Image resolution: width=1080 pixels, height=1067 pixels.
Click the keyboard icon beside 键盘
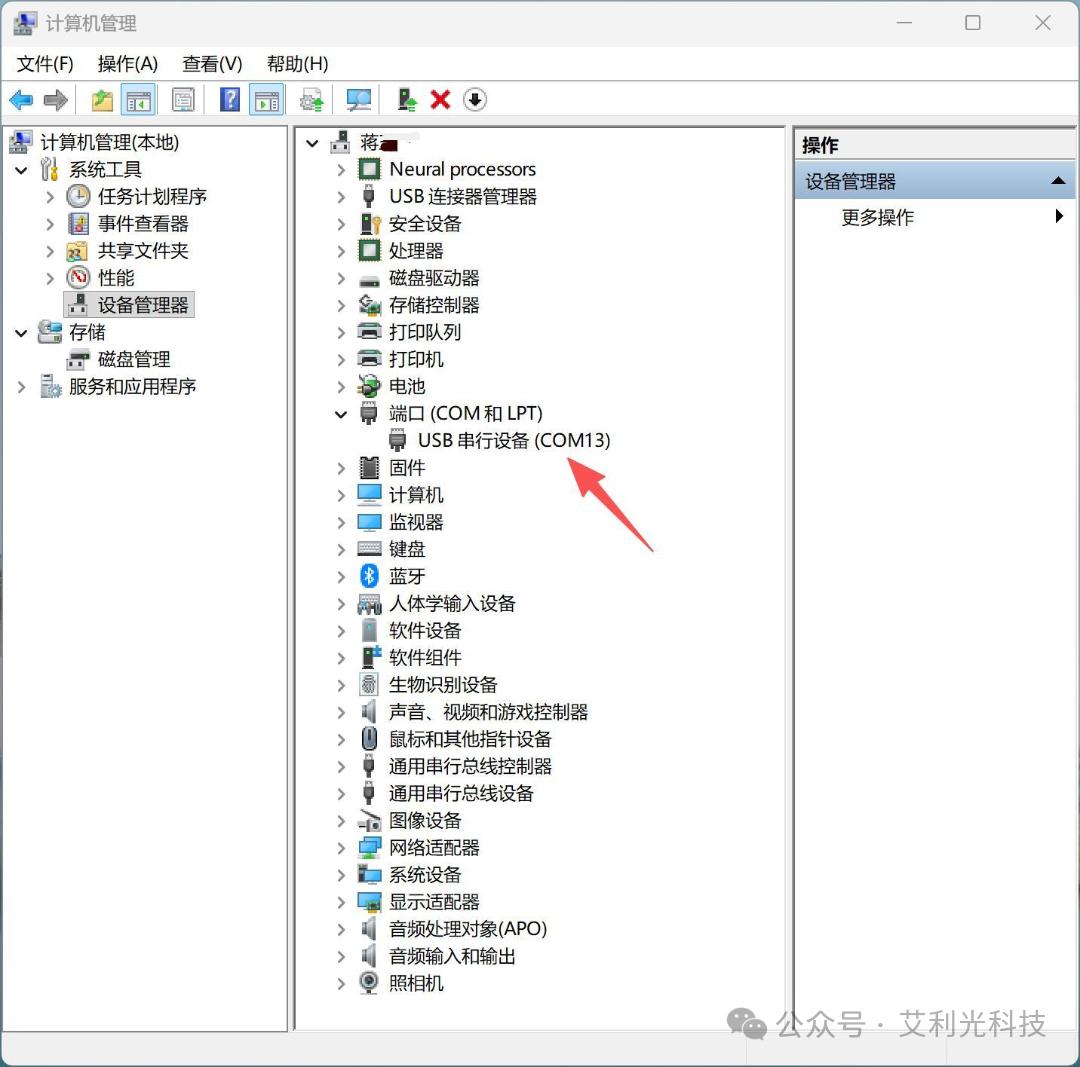click(x=369, y=548)
